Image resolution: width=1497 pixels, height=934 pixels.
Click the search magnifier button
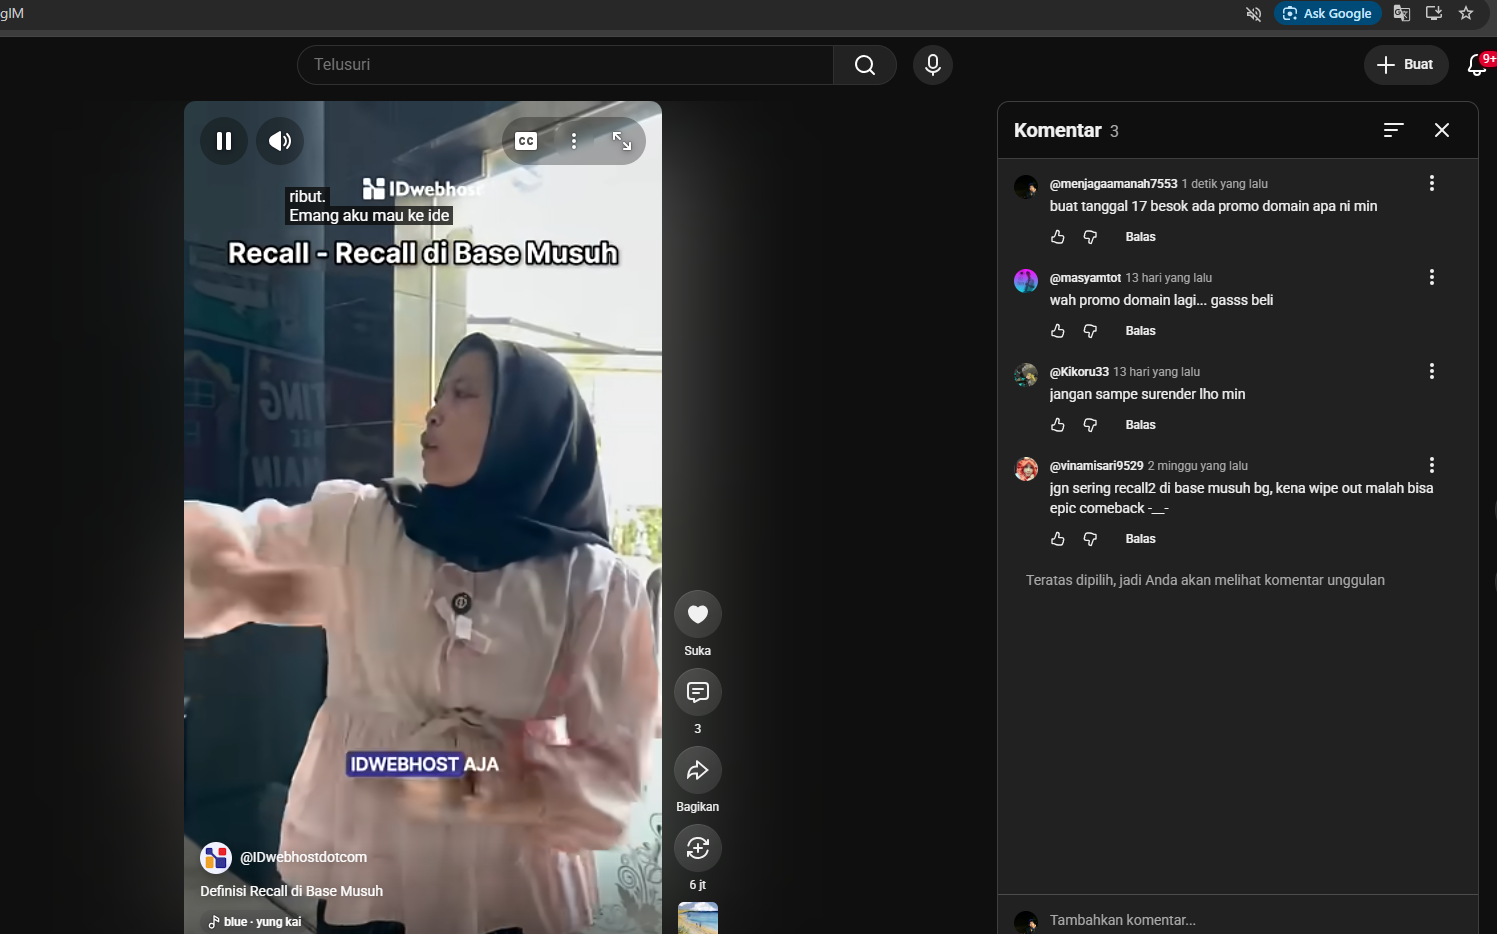865,65
